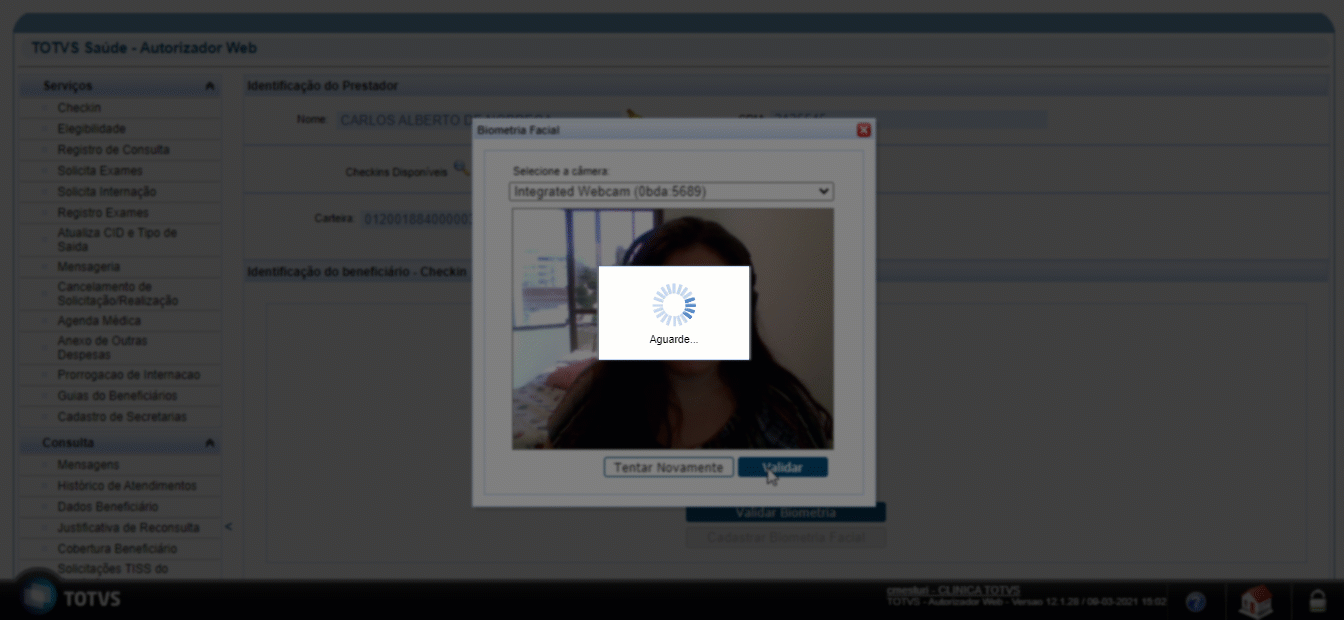Image resolution: width=1344 pixels, height=620 pixels.
Task: Open Histórico de Atendimentos
Action: (127, 486)
